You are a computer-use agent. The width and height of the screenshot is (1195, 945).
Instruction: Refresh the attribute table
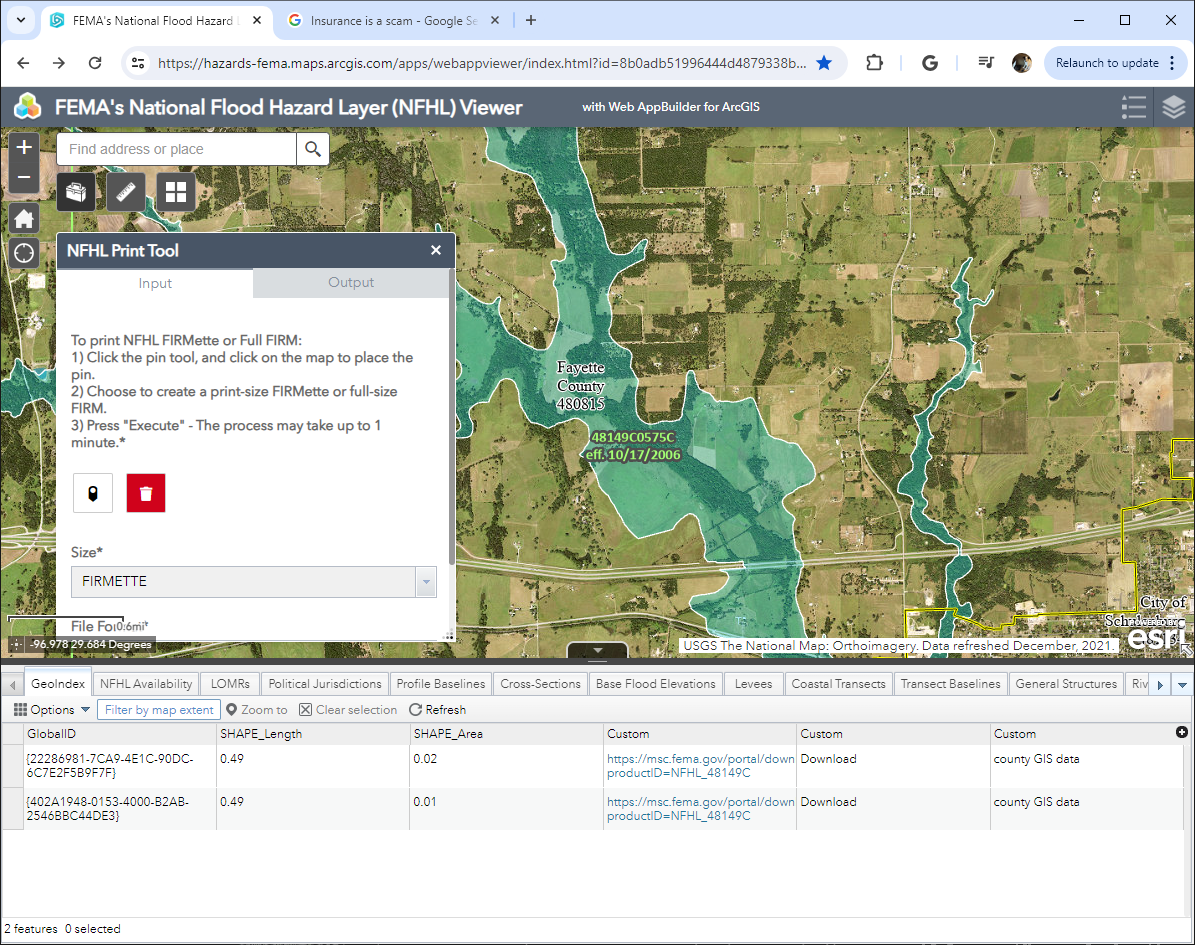click(x=437, y=710)
